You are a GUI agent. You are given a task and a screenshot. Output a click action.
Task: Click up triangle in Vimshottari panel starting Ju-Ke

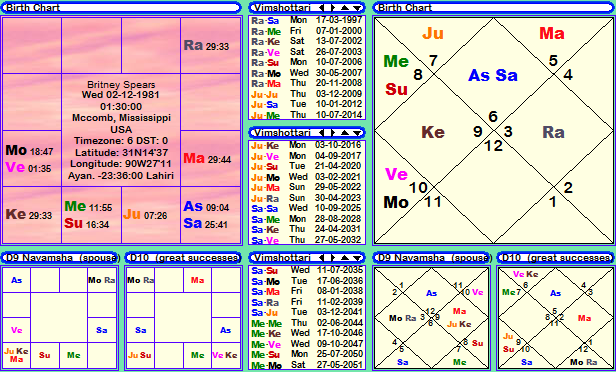(x=345, y=132)
